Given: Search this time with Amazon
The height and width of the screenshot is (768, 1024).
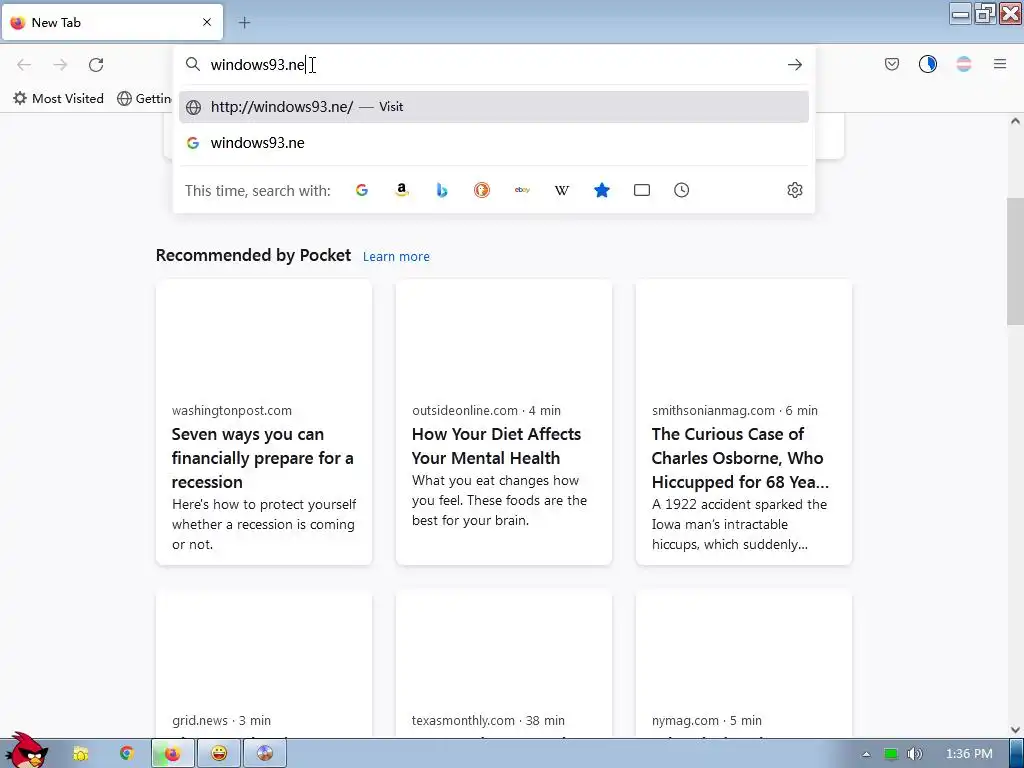Looking at the screenshot, I should (402, 190).
